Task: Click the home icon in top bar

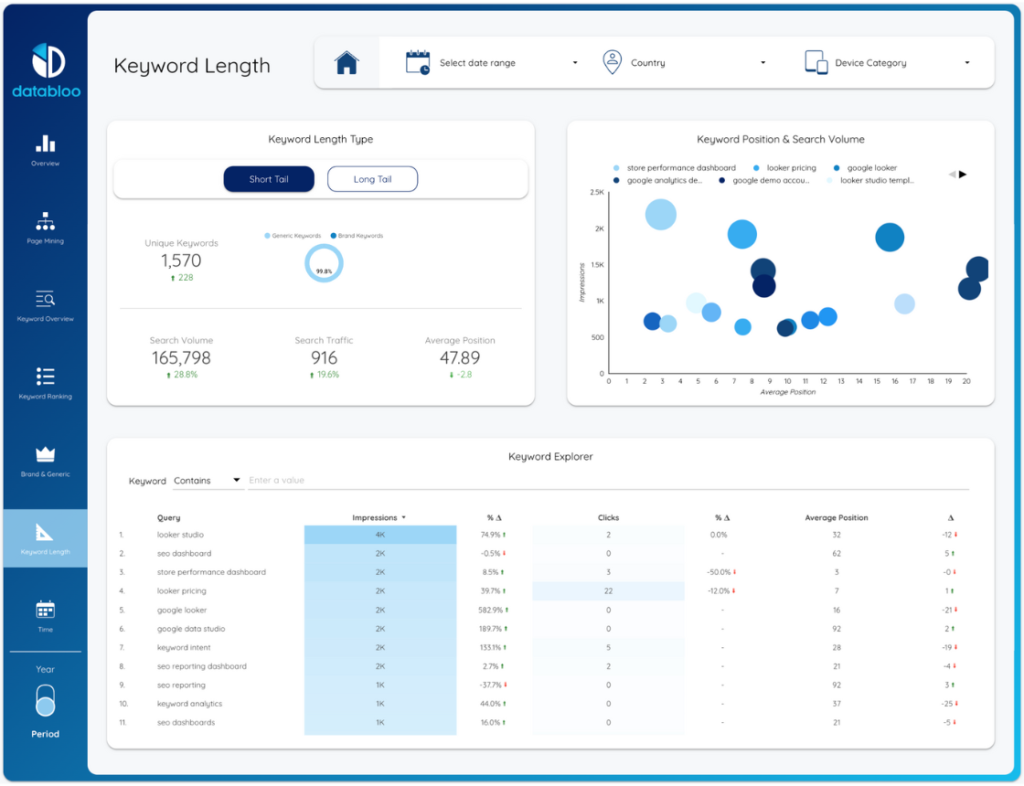Action: point(346,63)
